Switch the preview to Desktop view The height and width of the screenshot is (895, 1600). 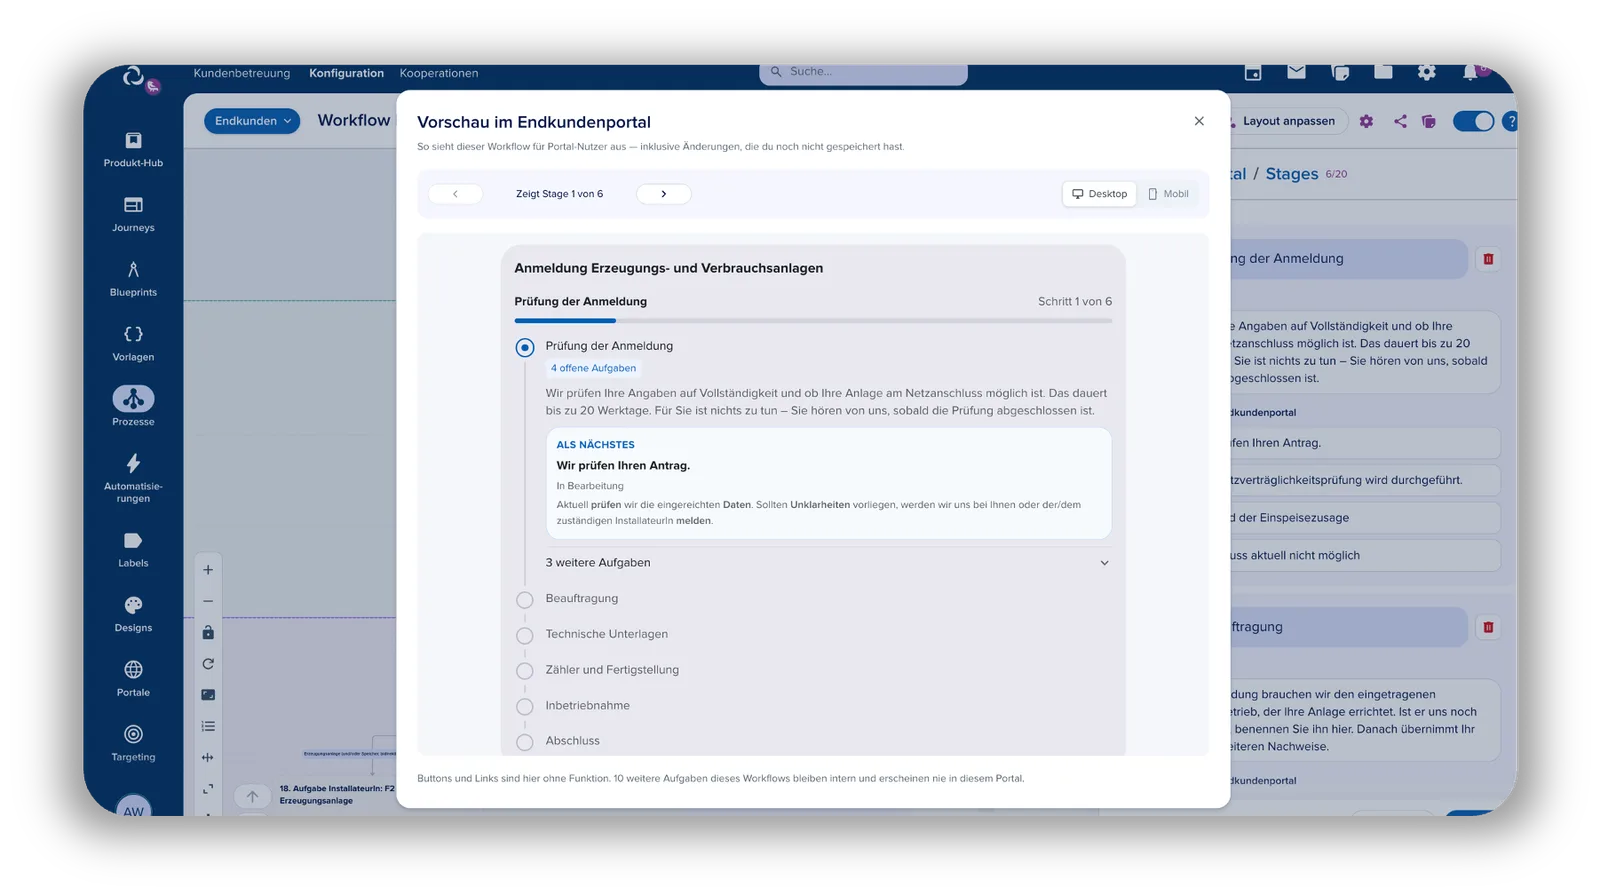click(x=1099, y=194)
